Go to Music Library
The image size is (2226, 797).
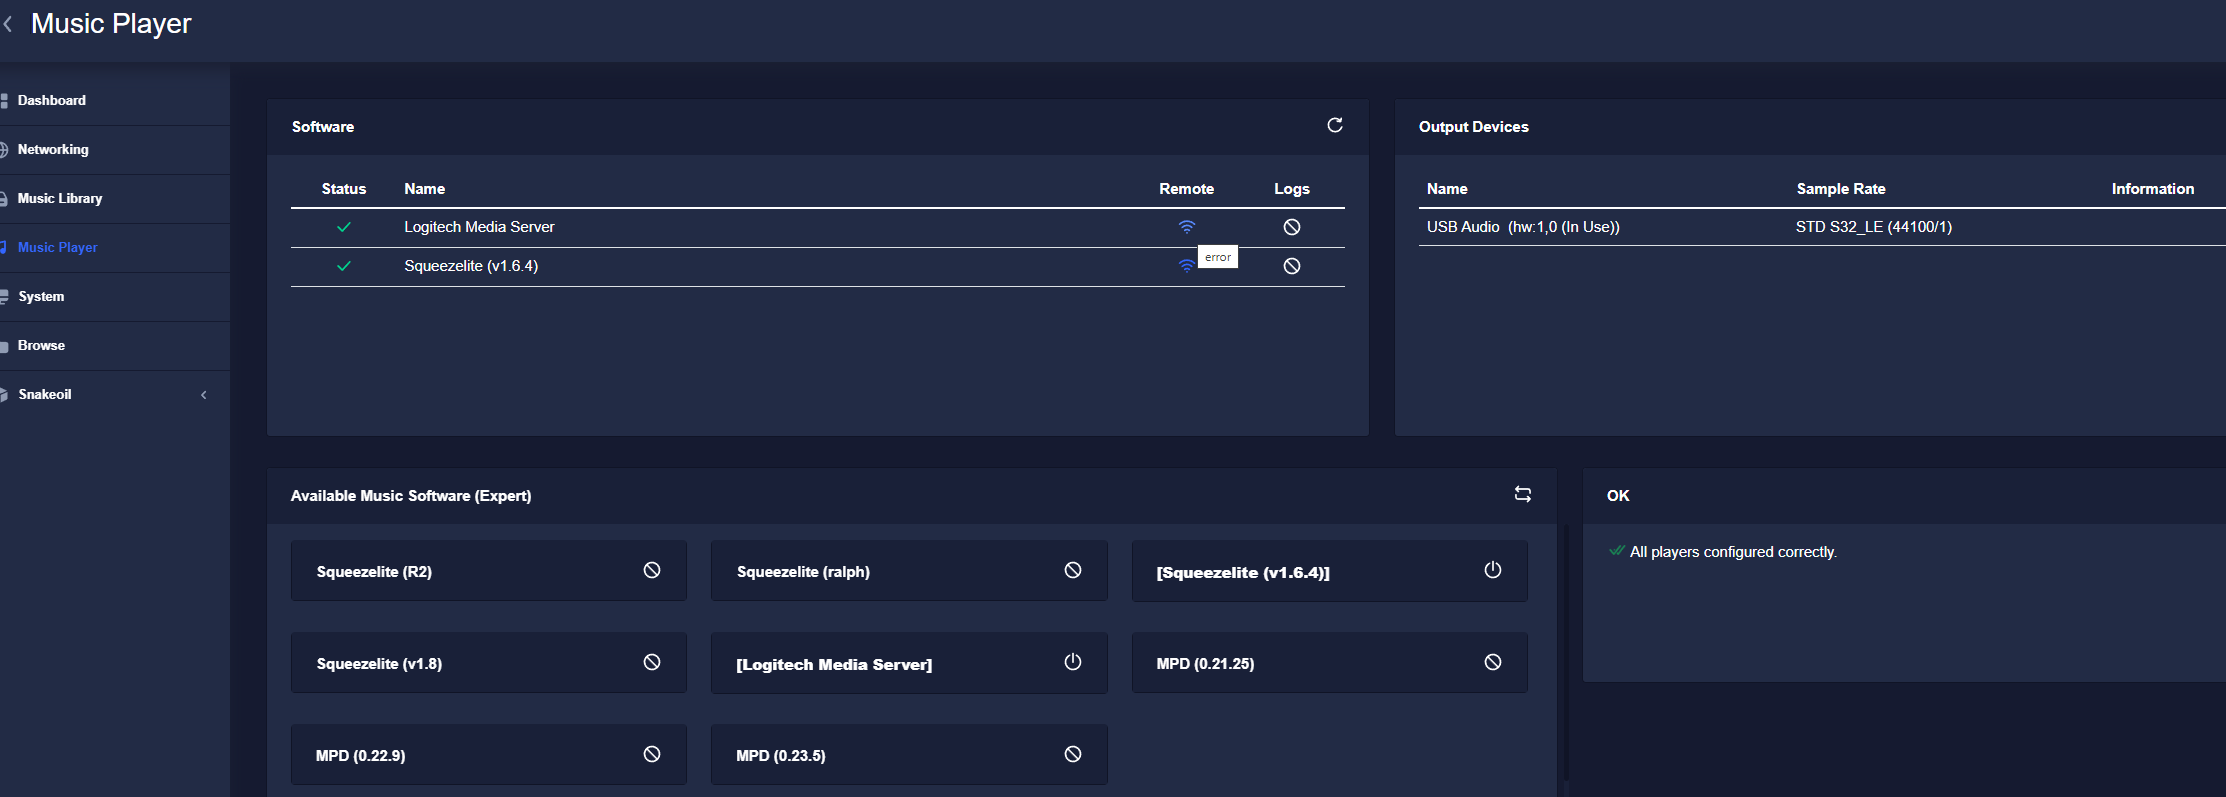[115, 198]
